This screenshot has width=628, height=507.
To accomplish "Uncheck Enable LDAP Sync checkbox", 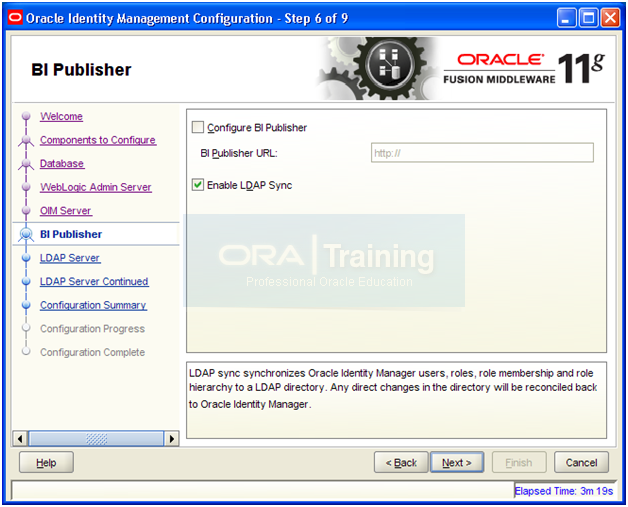I will pos(198,185).
